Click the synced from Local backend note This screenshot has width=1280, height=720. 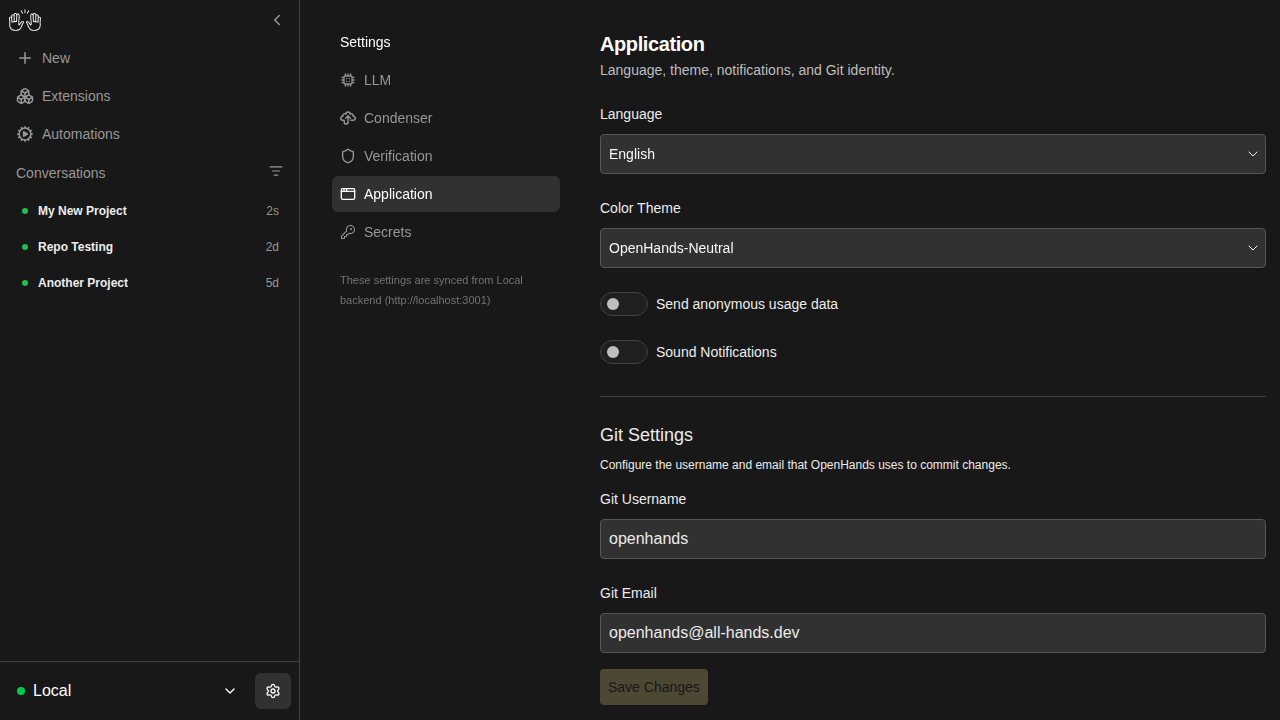click(431, 290)
